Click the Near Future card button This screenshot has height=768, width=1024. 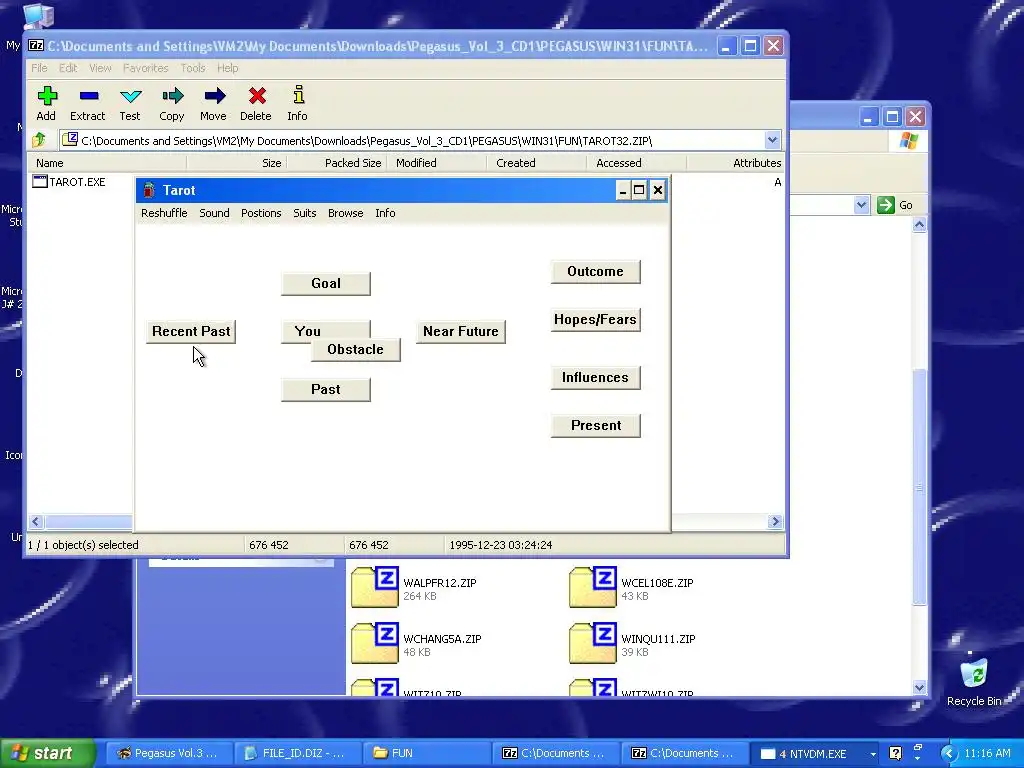click(460, 331)
